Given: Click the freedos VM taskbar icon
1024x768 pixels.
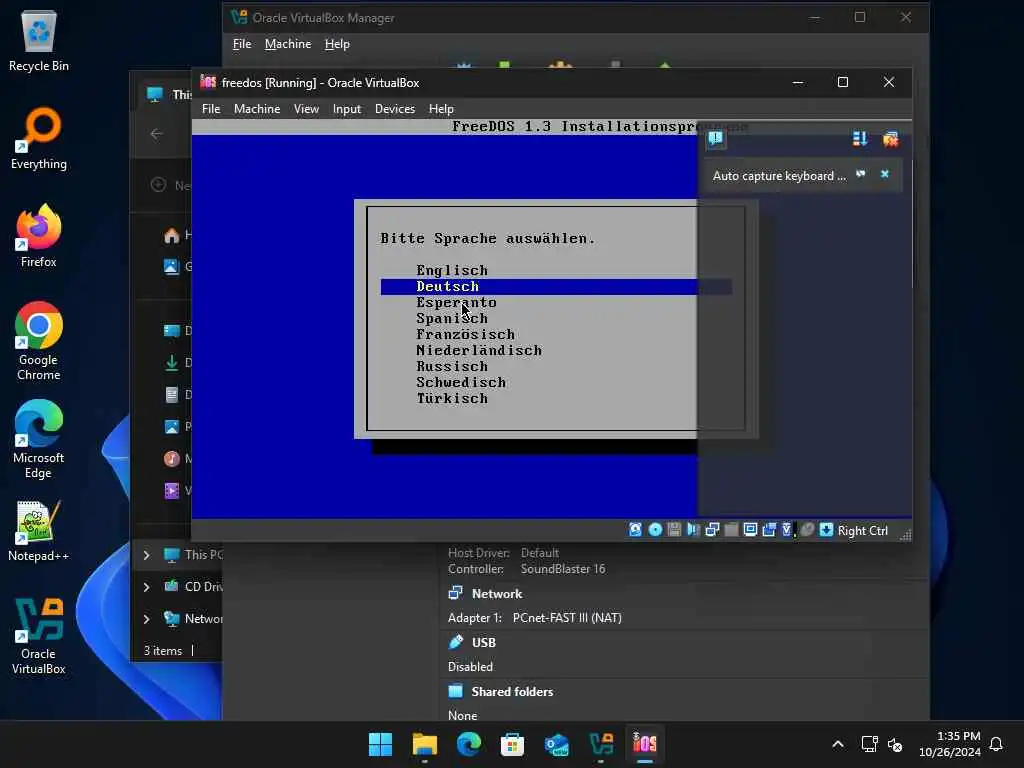Looking at the screenshot, I should [645, 744].
